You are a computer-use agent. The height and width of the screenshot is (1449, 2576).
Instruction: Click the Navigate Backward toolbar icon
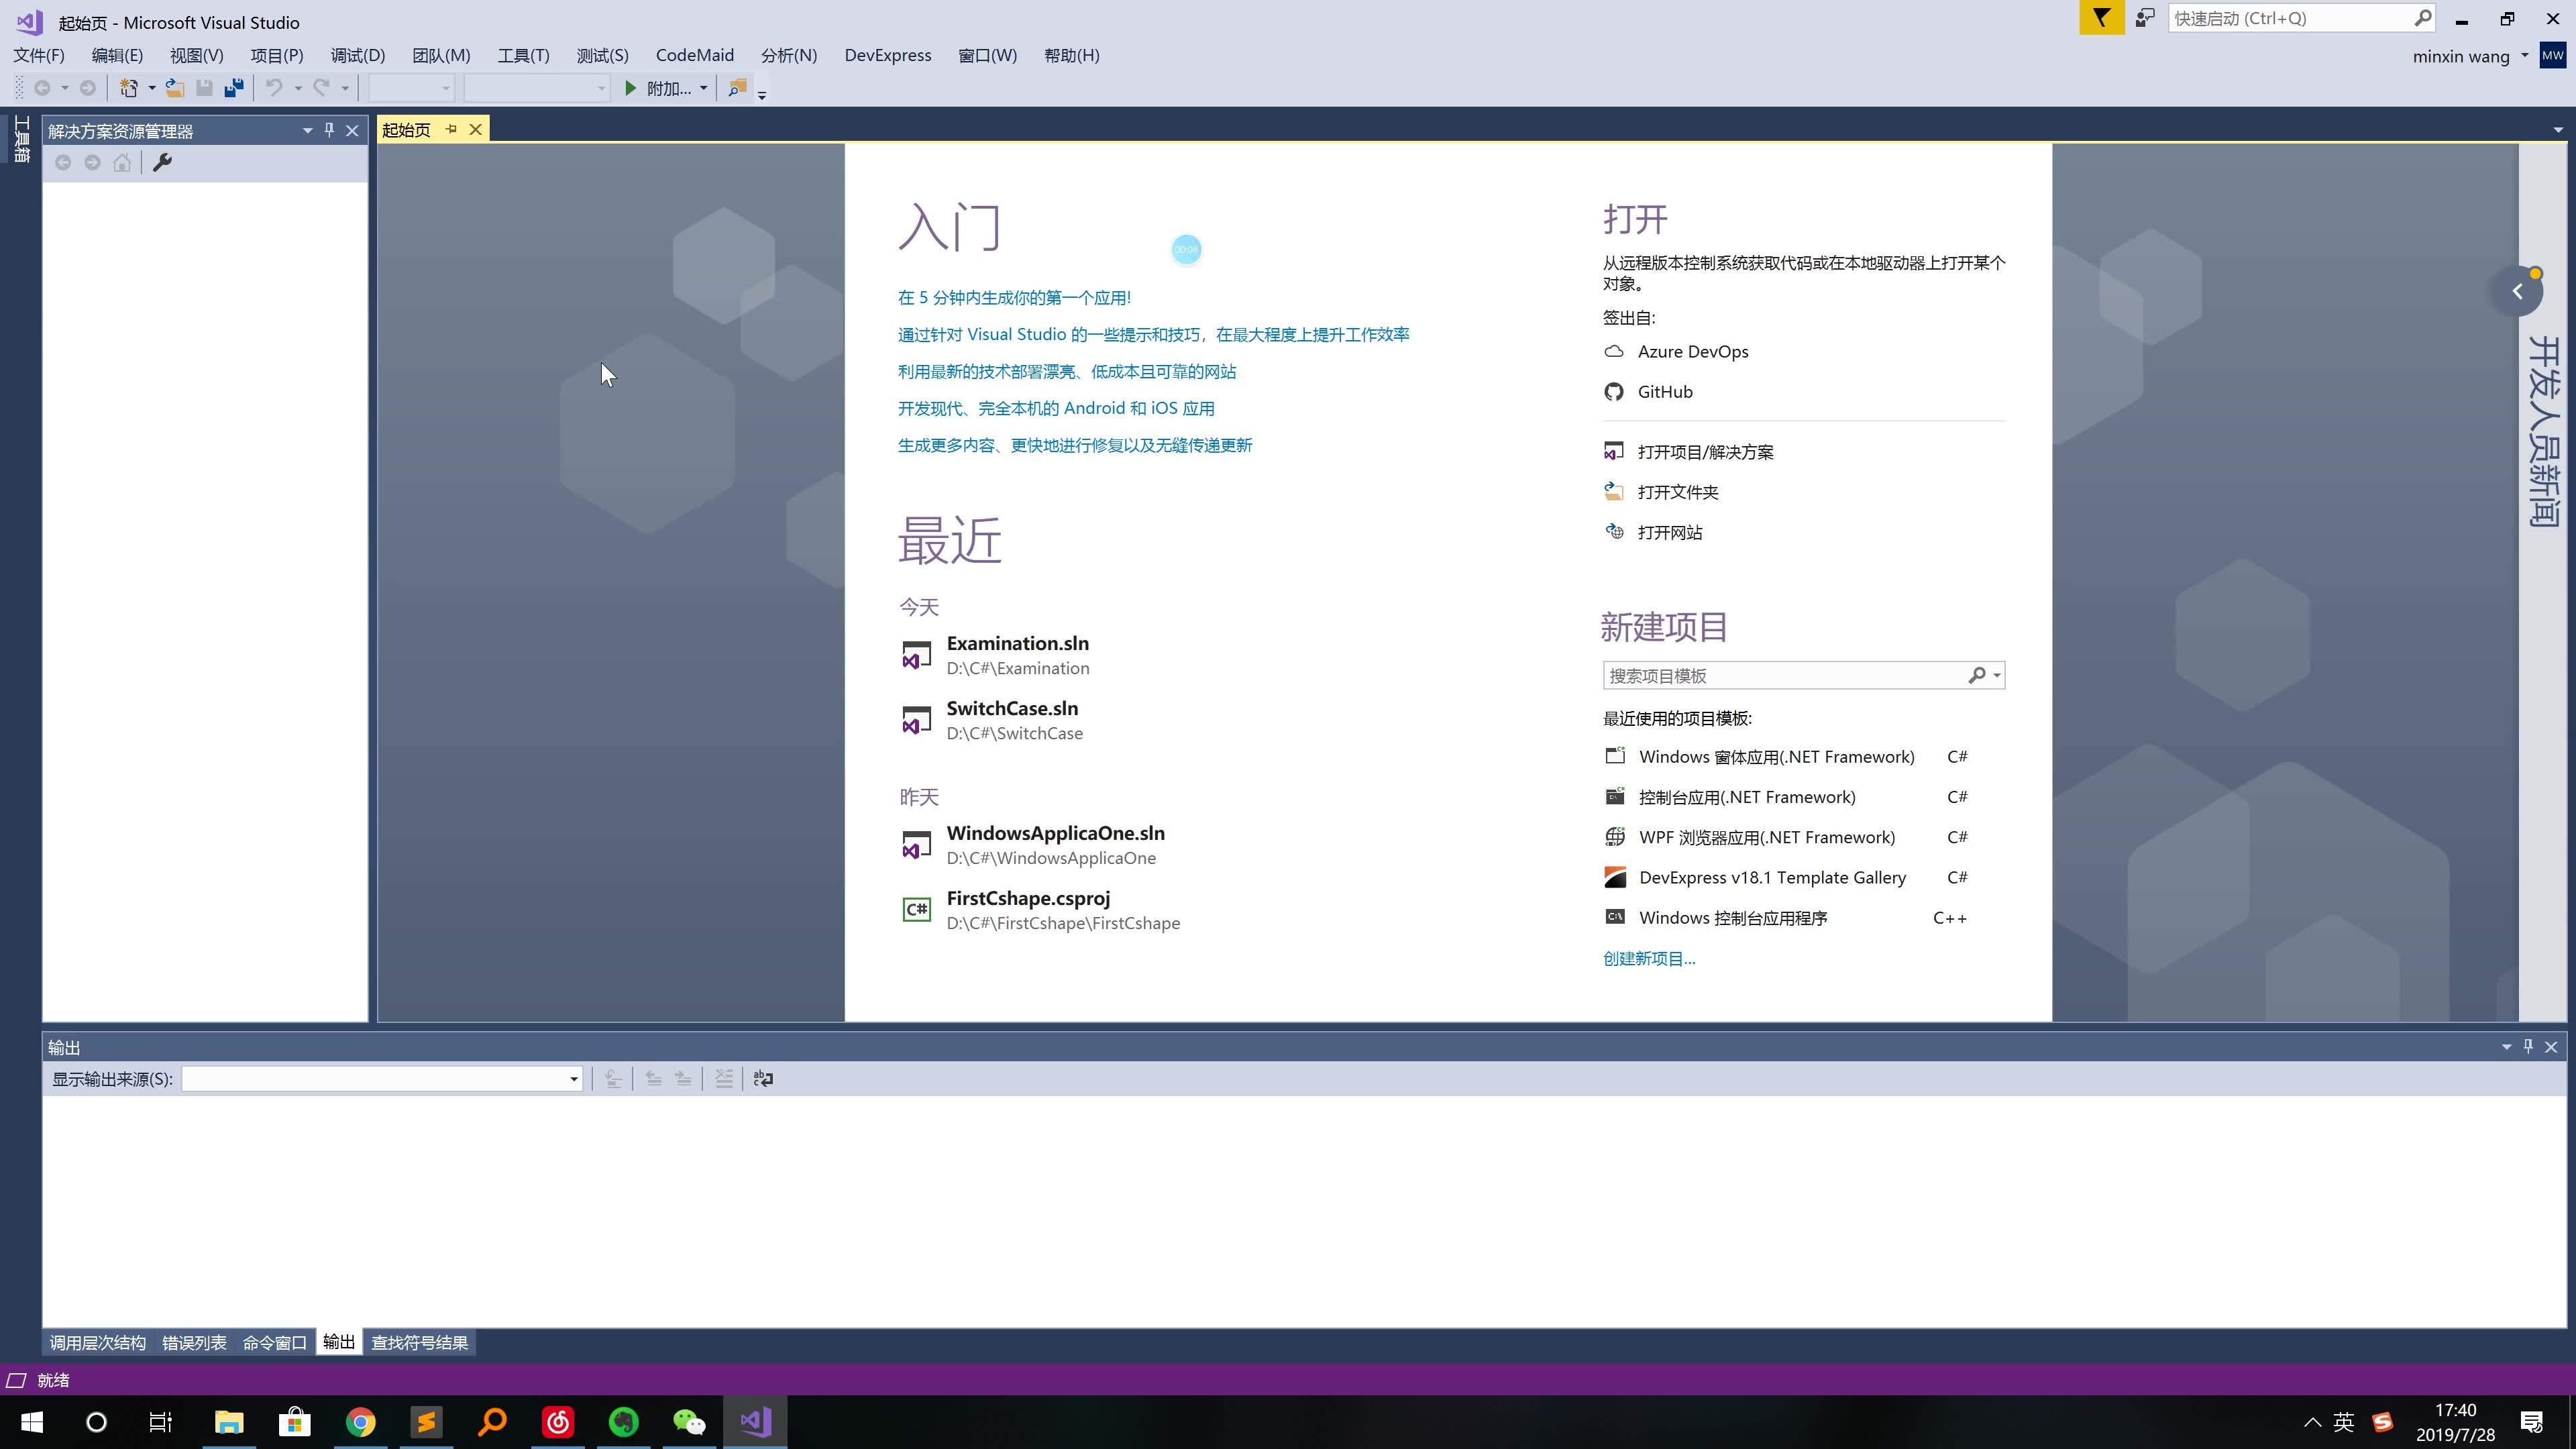click(x=42, y=88)
